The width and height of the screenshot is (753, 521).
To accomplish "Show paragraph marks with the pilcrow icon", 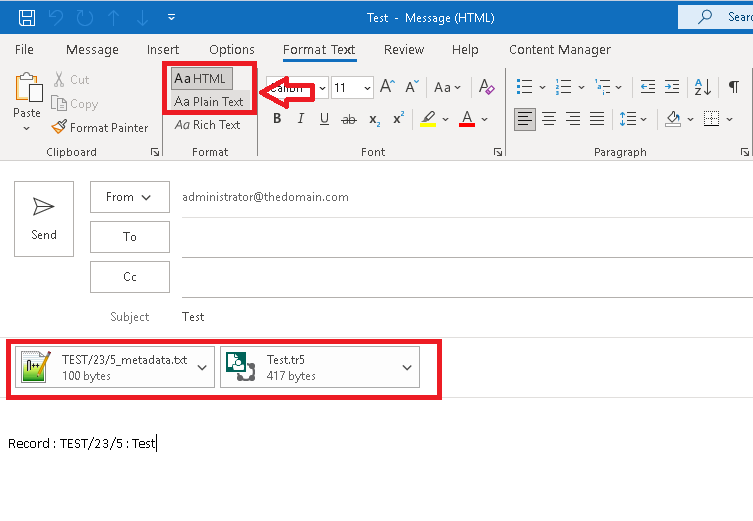I will [x=734, y=87].
